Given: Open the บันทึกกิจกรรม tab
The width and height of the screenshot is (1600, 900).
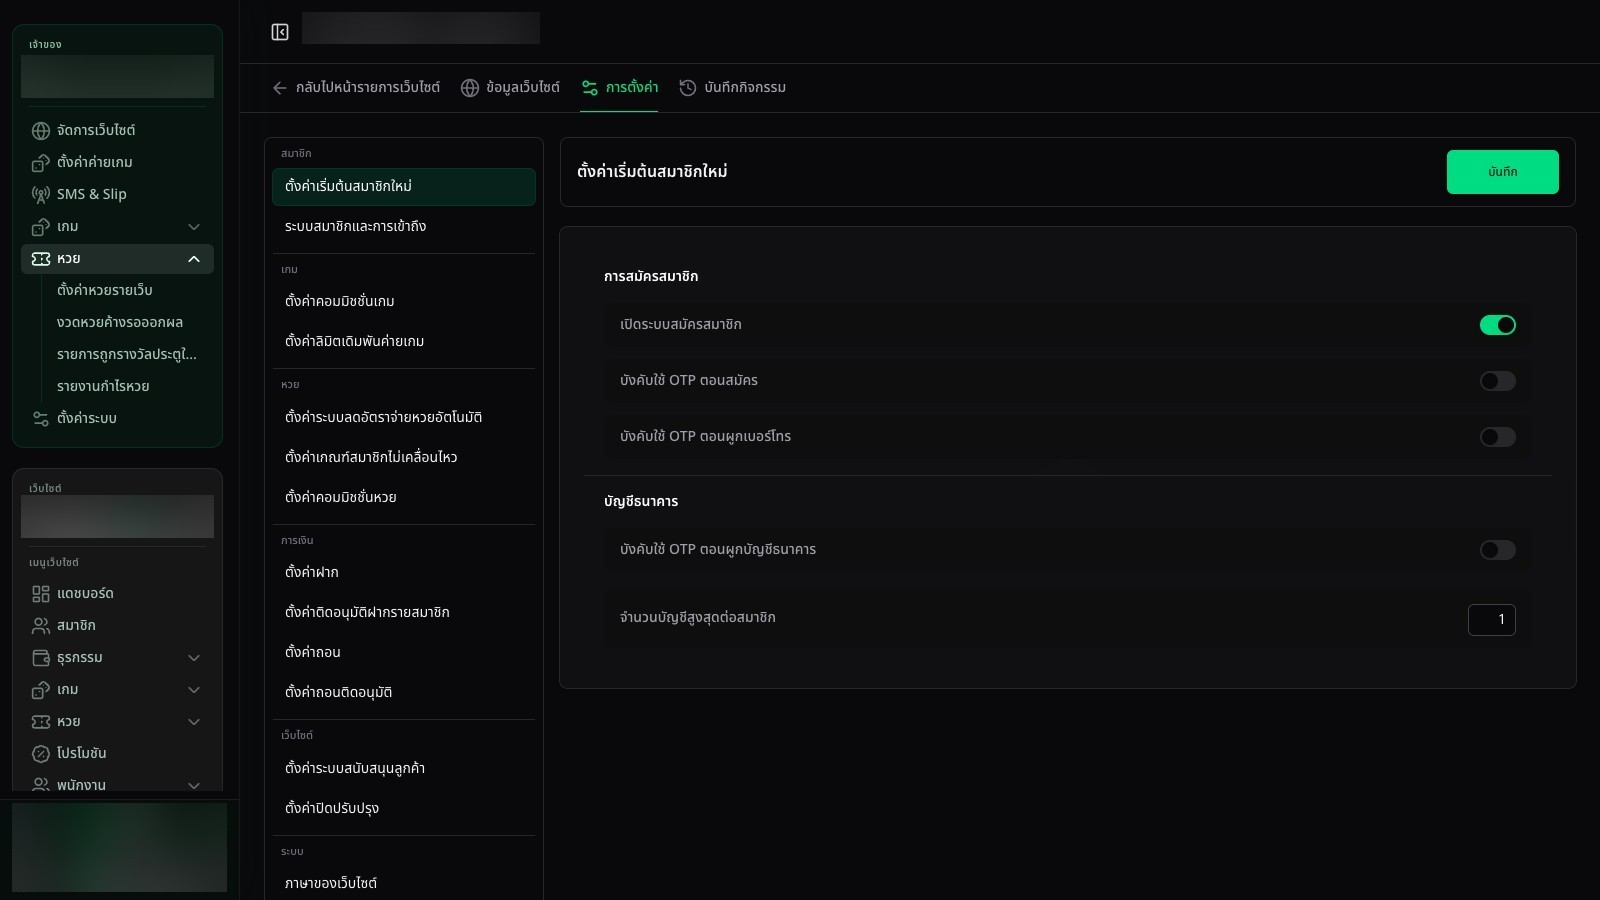Looking at the screenshot, I should click(732, 88).
